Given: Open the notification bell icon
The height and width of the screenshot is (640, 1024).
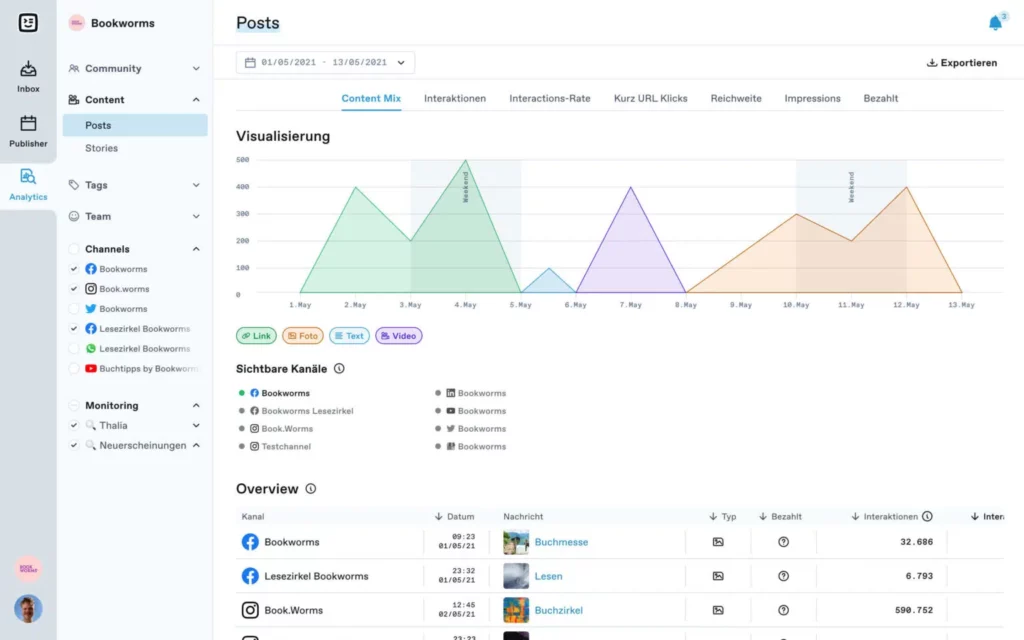Looking at the screenshot, I should coord(995,23).
